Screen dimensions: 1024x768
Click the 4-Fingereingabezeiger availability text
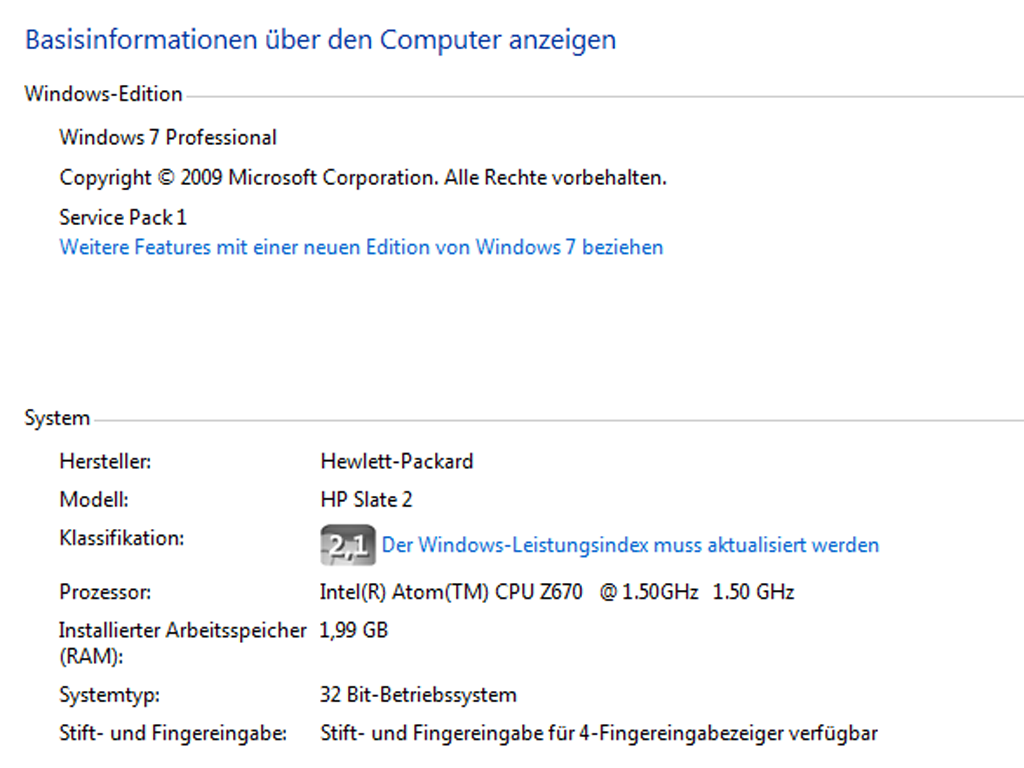click(599, 733)
